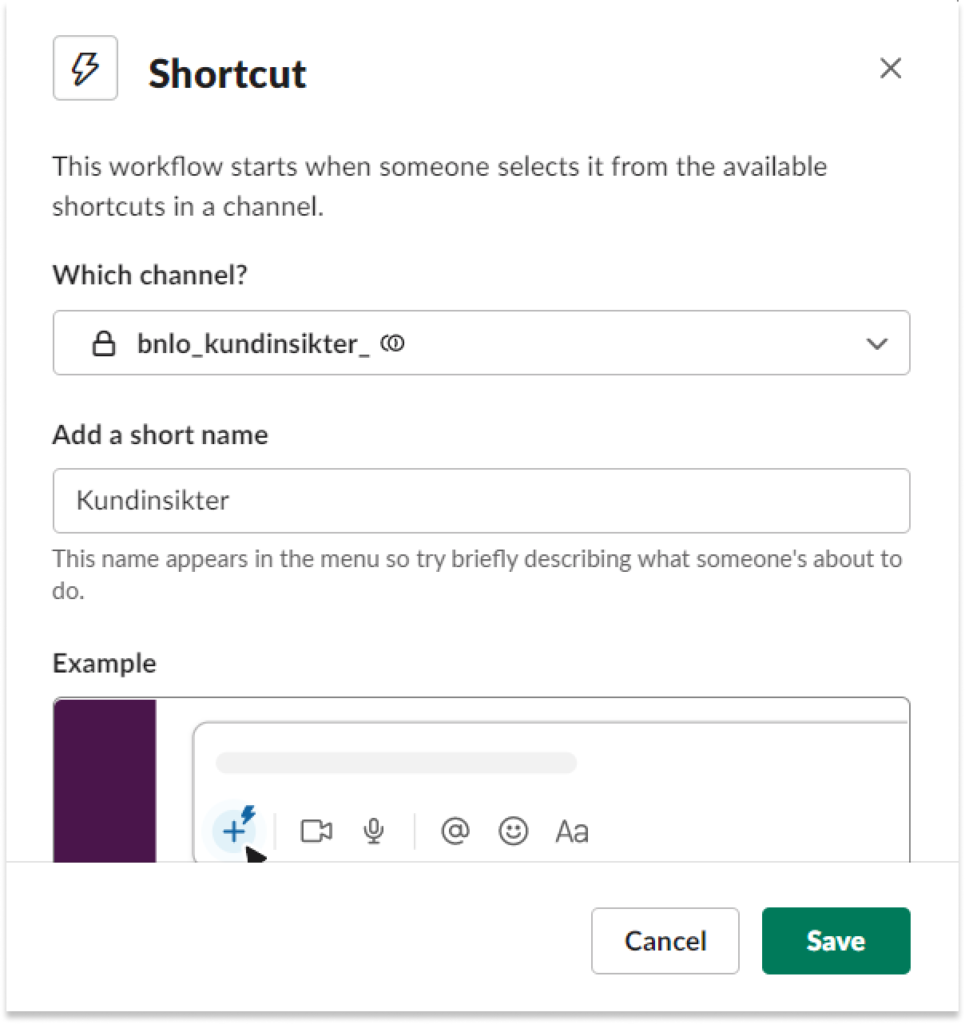Click the purple sidebar in example
The image size is (965, 1024).
(105, 780)
